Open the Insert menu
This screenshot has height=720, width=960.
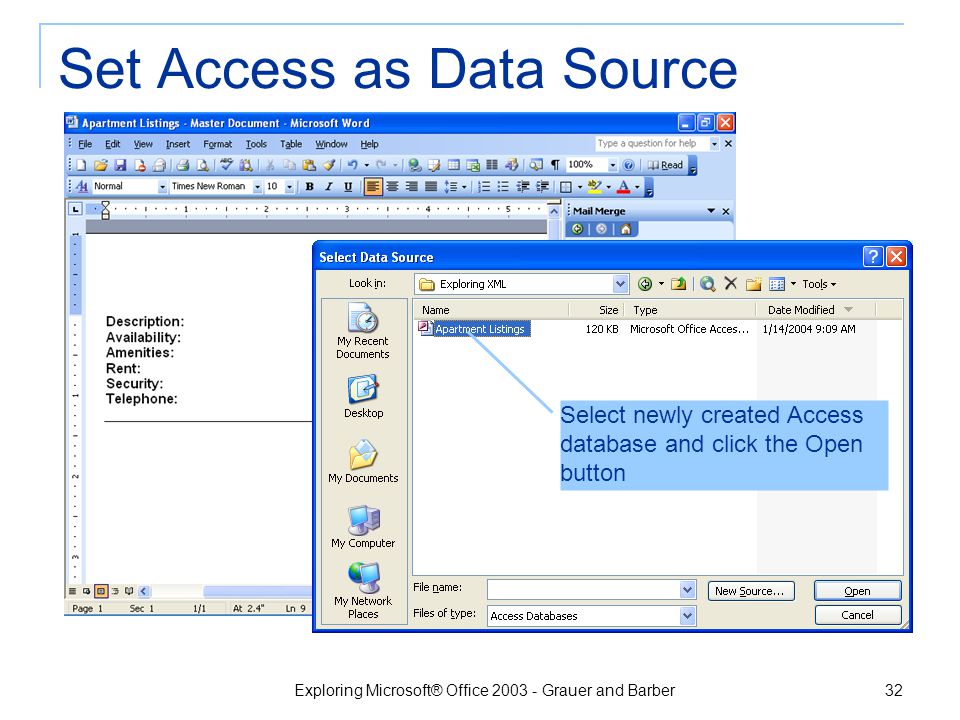pyautogui.click(x=178, y=144)
